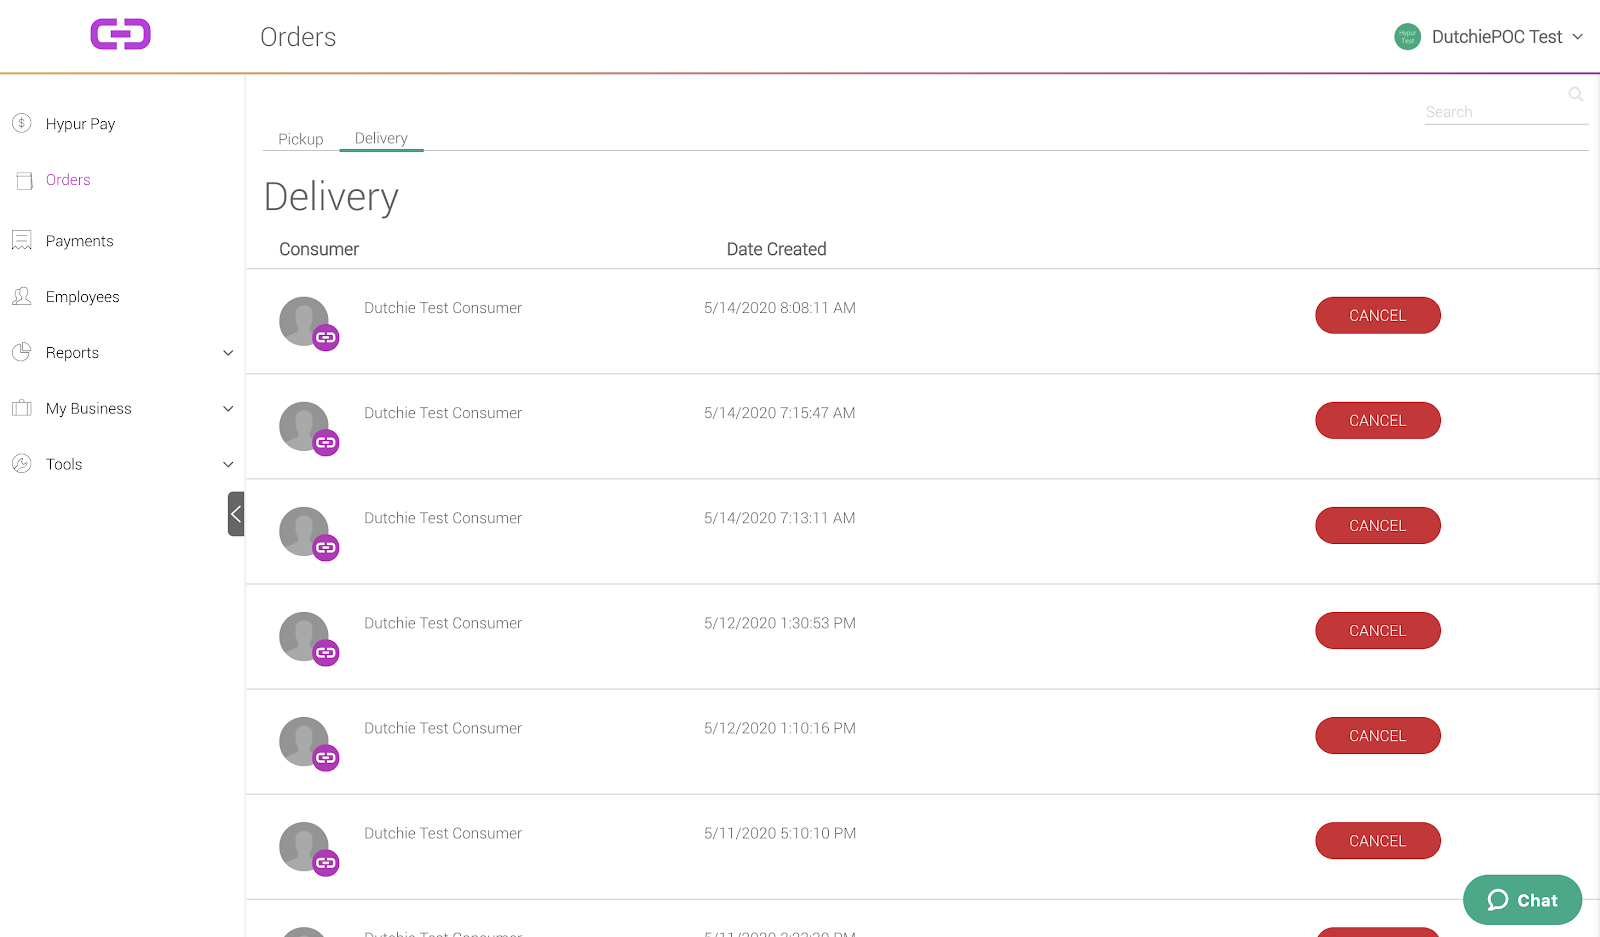Click link badge on 7:13:11 AM order avatar

coord(326,548)
